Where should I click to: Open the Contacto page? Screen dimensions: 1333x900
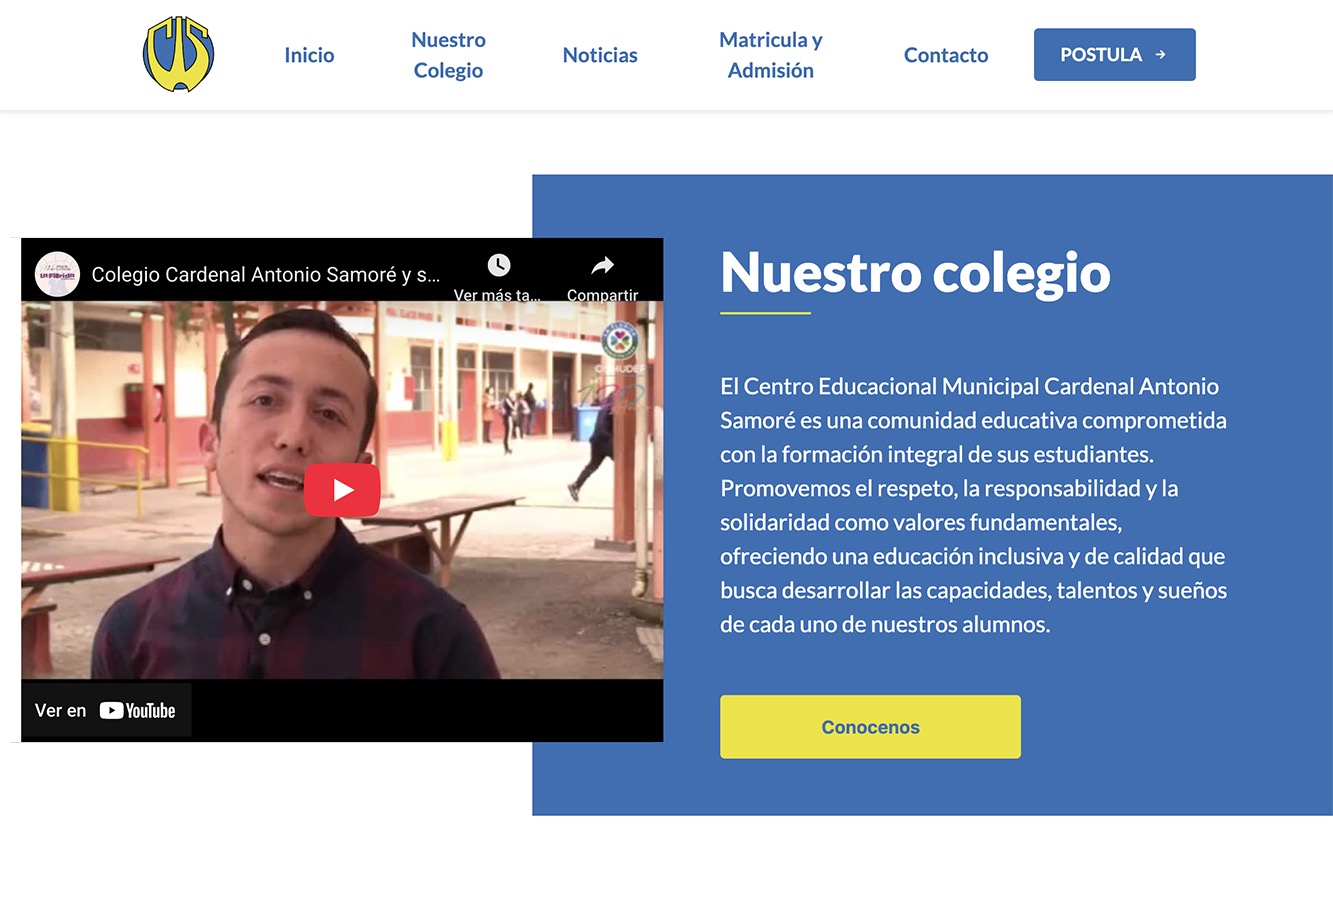tap(946, 55)
